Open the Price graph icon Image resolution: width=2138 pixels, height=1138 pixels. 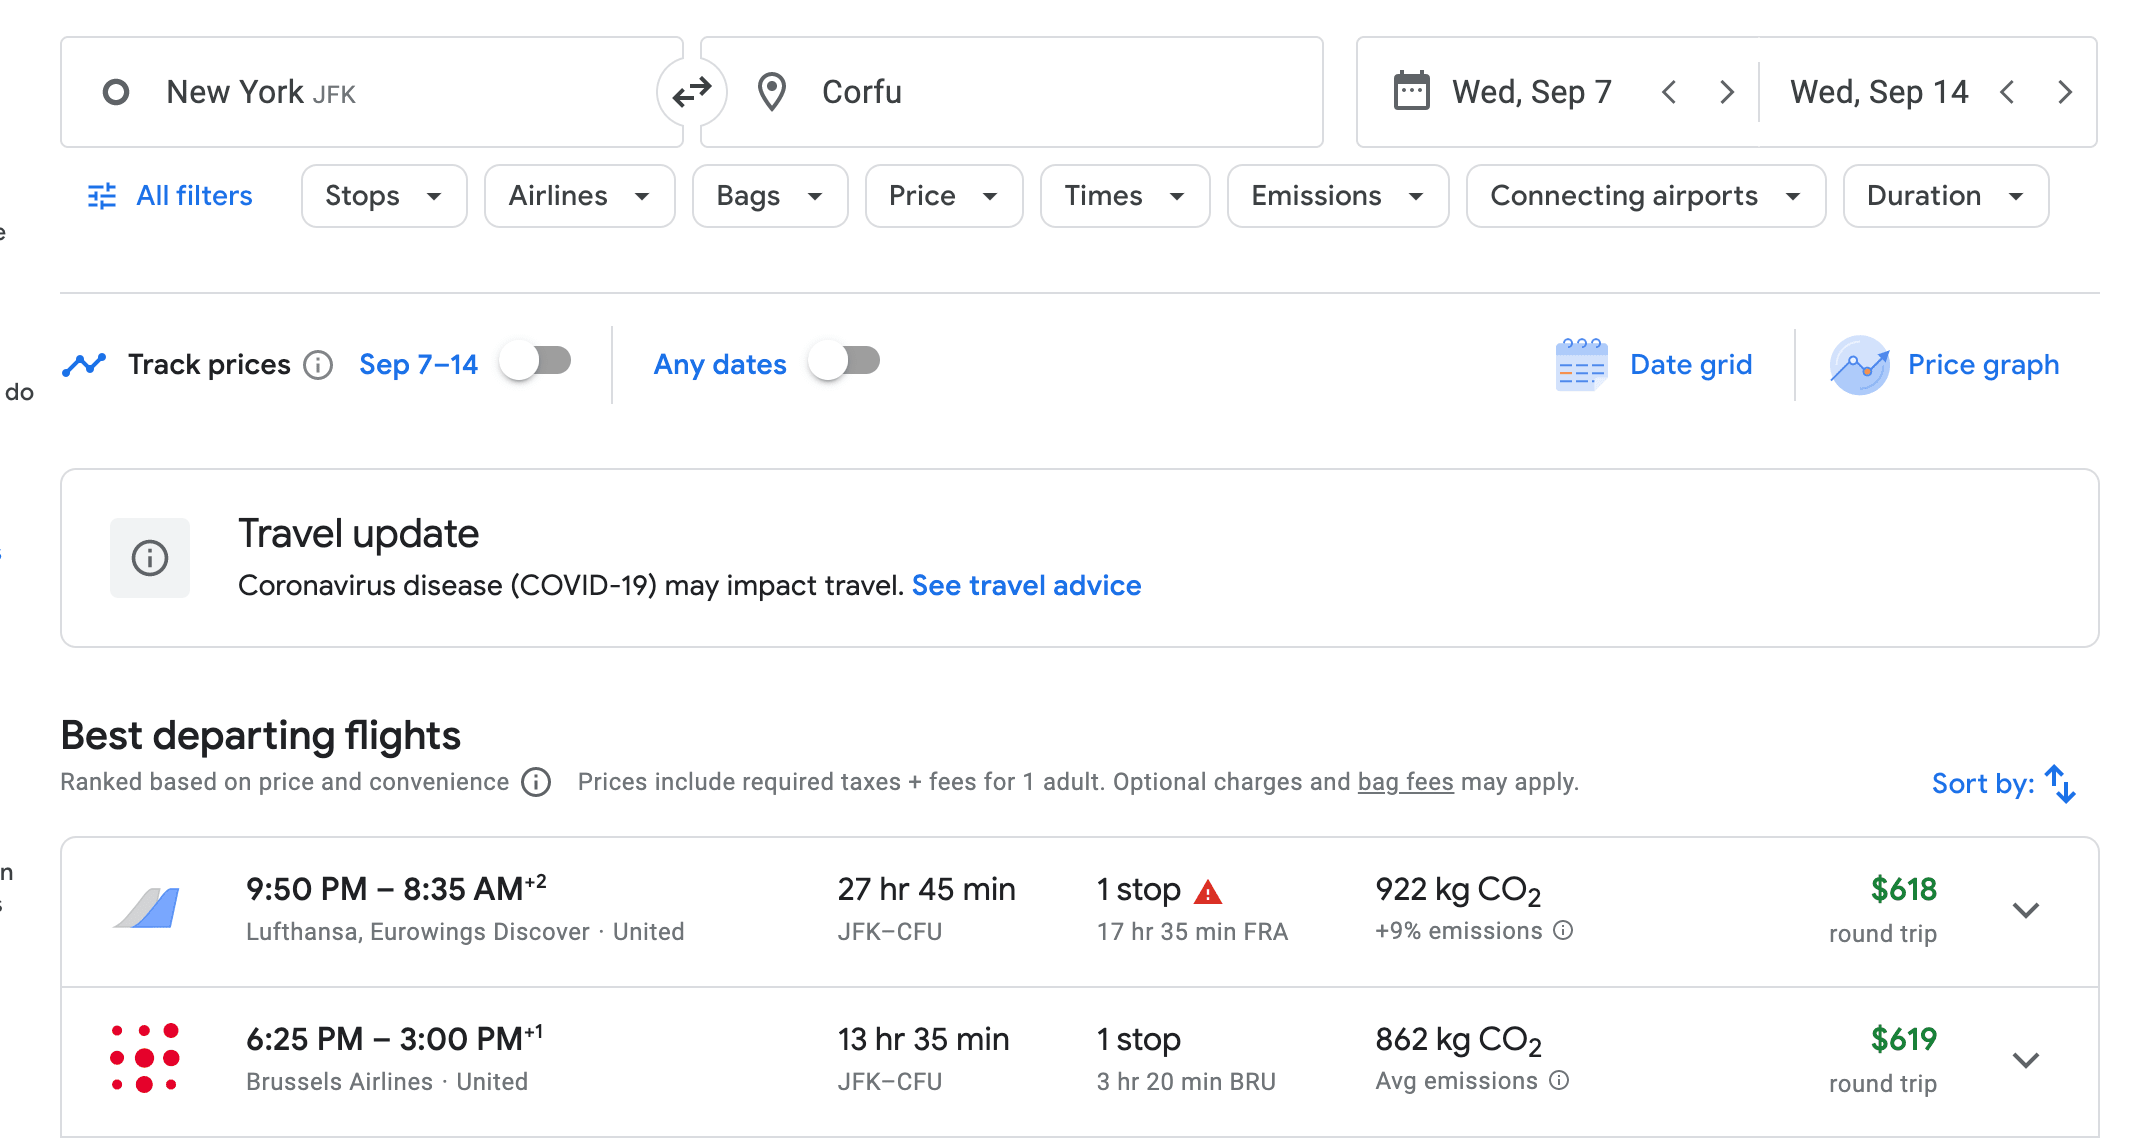click(x=1859, y=365)
